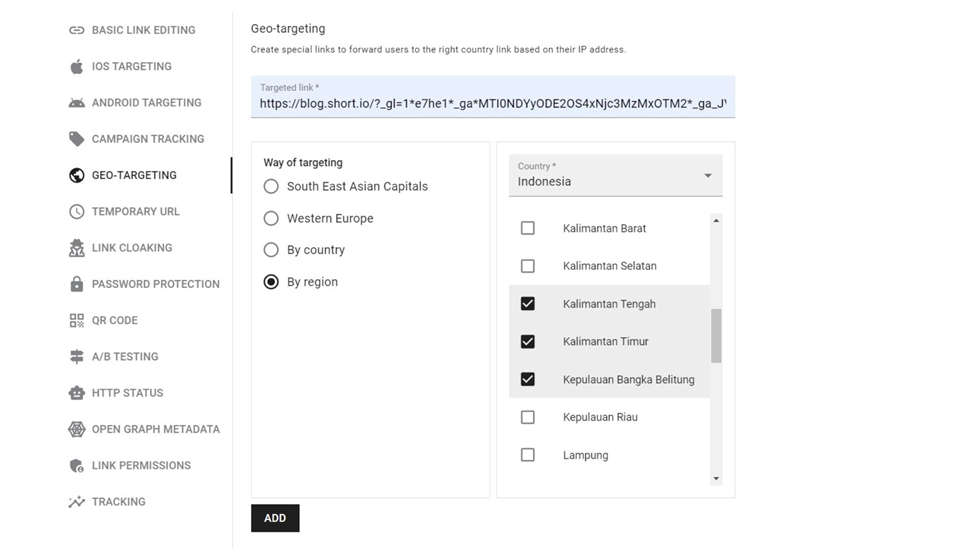975x548 pixels.
Task: Click the Password Protection lock icon
Action: pyautogui.click(x=77, y=284)
